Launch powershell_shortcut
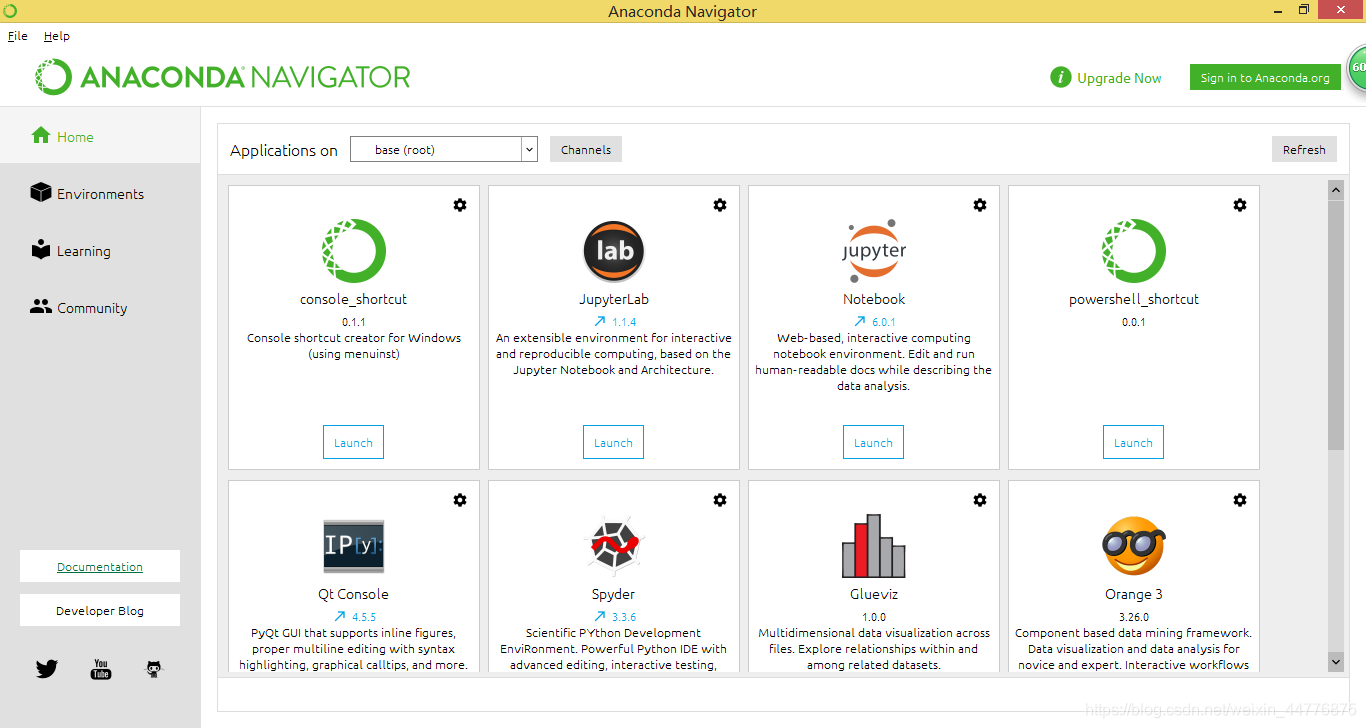This screenshot has width=1366, height=728. point(1133,442)
